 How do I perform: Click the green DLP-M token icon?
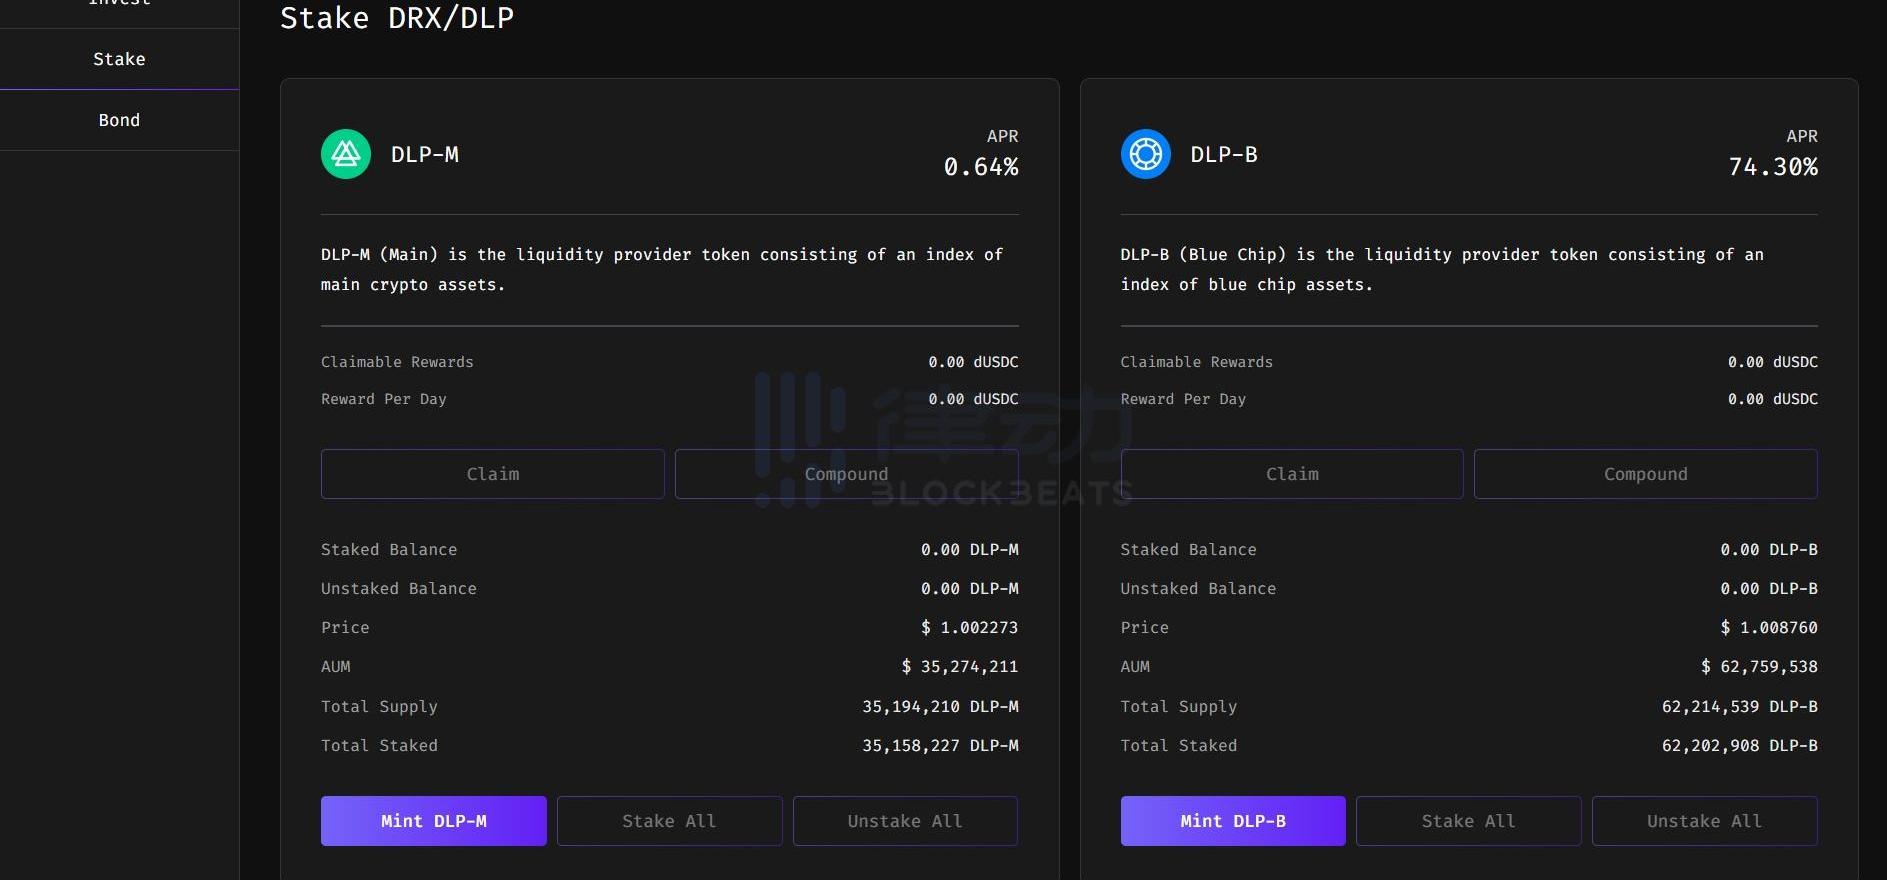[345, 155]
